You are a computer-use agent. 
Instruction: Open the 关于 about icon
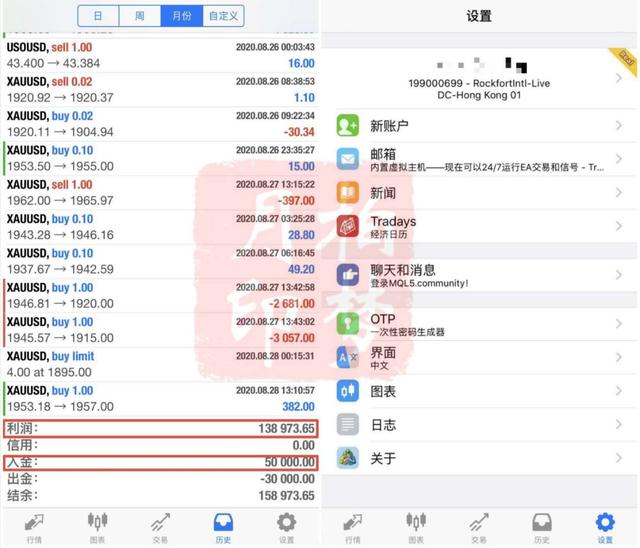[x=348, y=458]
